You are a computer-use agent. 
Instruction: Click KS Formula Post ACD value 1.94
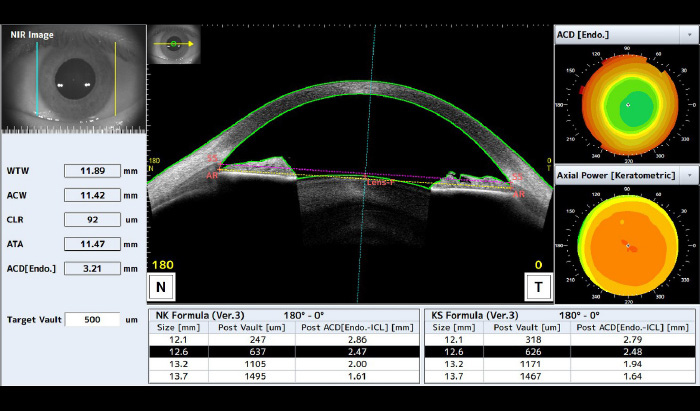point(633,364)
